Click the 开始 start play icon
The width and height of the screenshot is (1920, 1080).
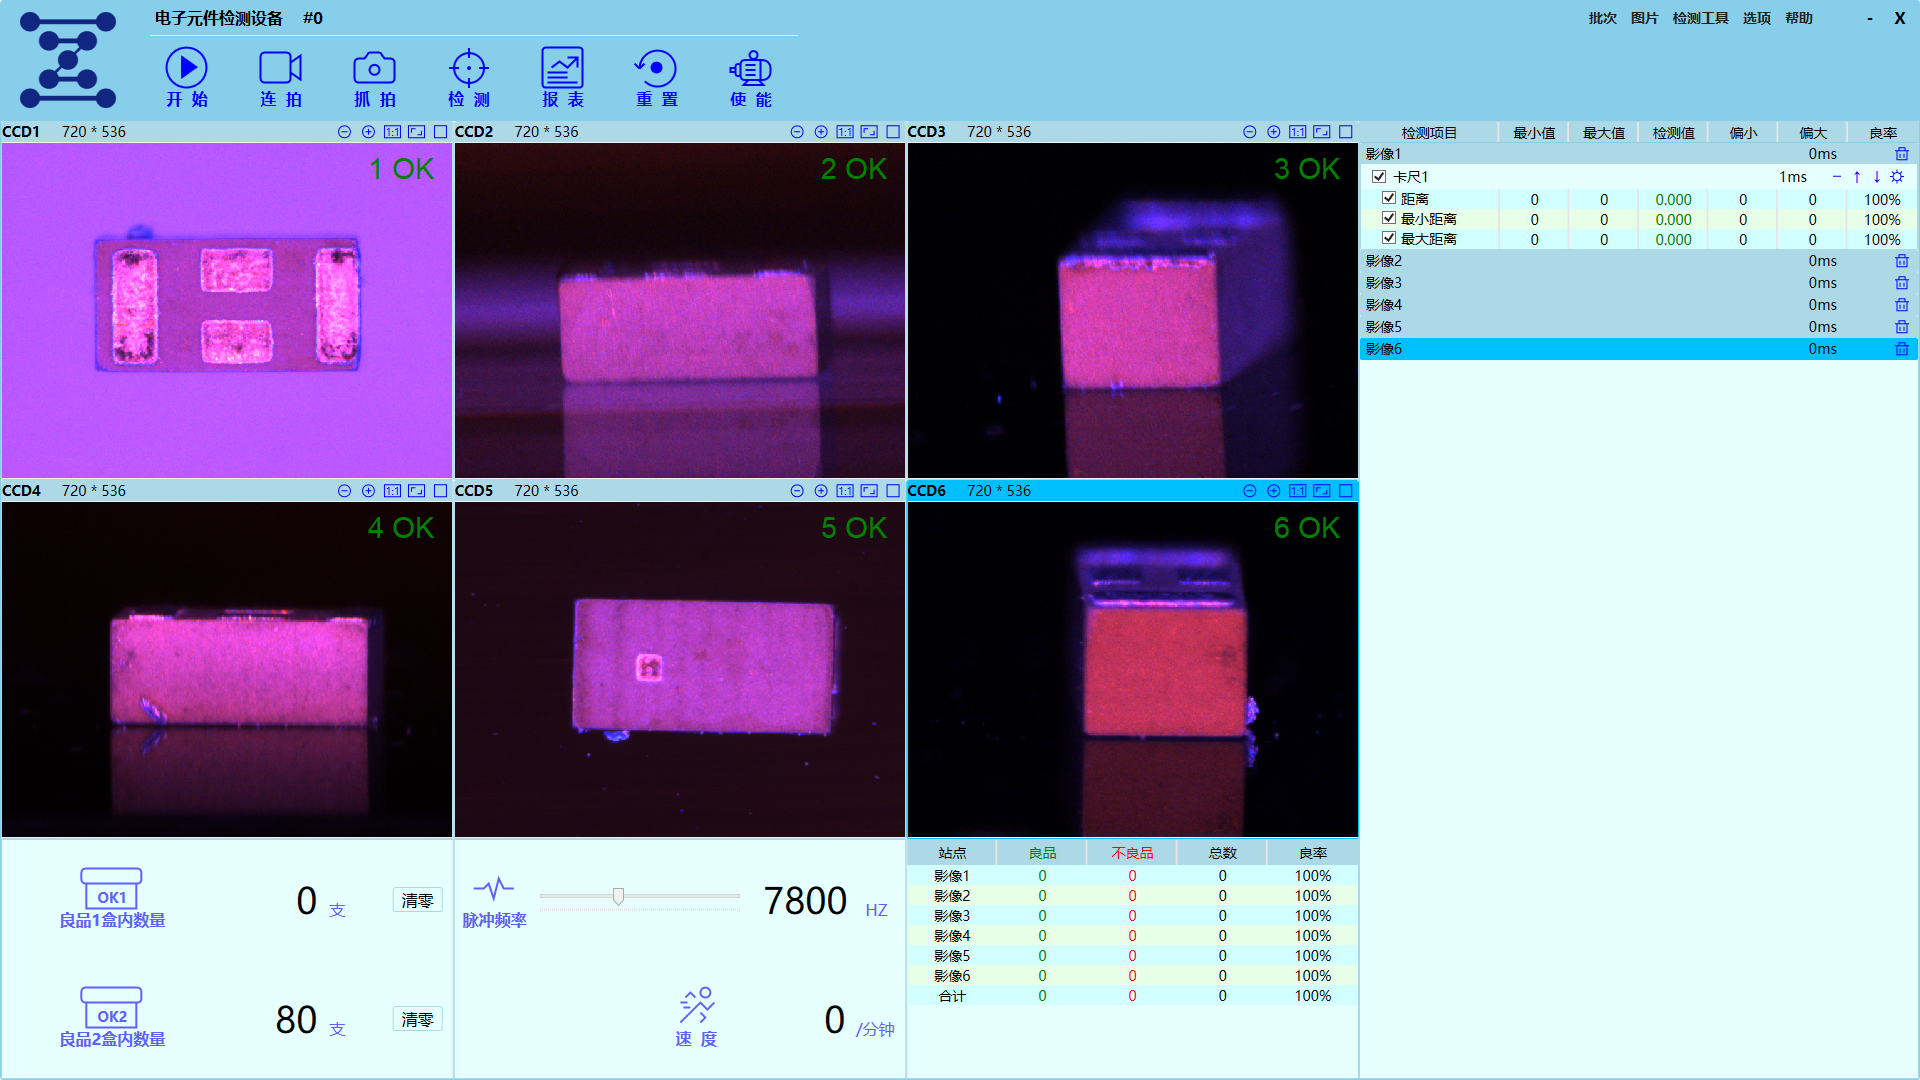(186, 68)
